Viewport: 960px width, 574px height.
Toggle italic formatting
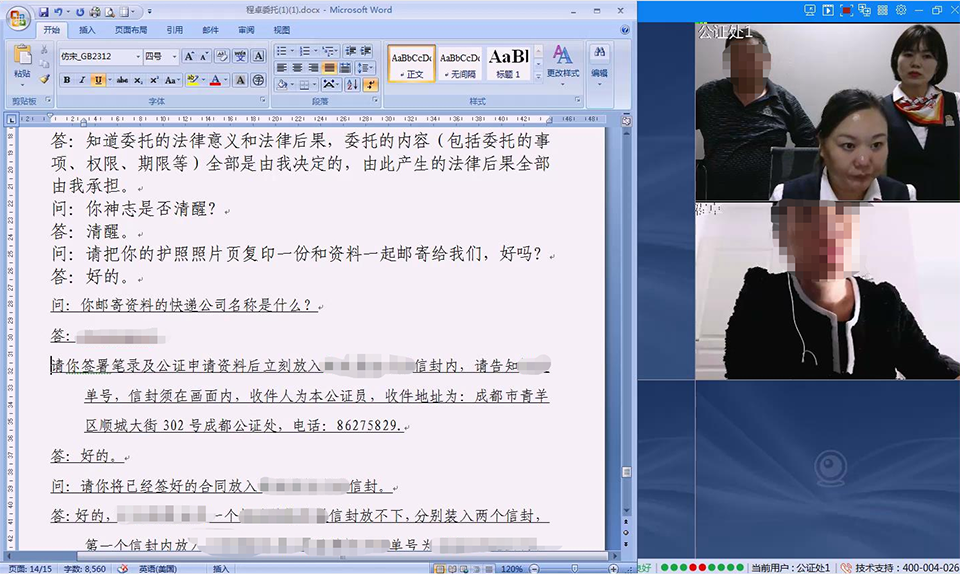coord(82,80)
